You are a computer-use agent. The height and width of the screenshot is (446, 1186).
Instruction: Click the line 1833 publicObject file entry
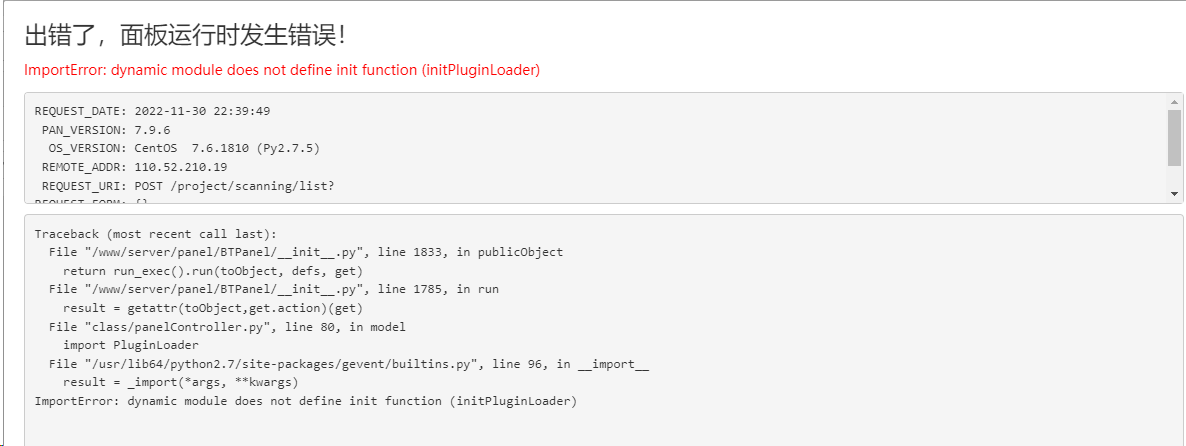[306, 252]
